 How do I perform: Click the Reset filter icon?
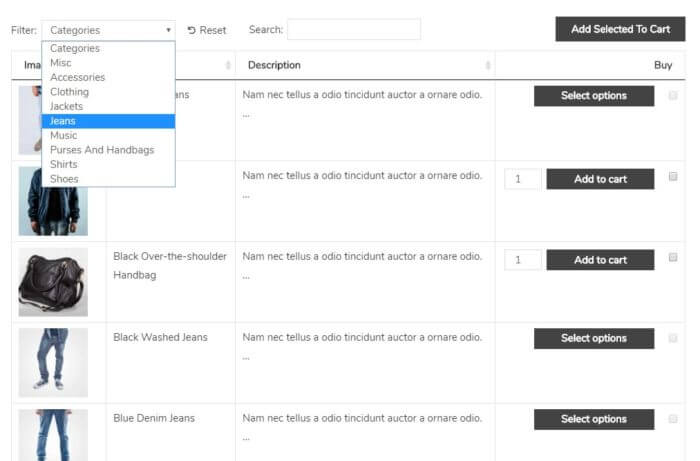click(x=192, y=30)
